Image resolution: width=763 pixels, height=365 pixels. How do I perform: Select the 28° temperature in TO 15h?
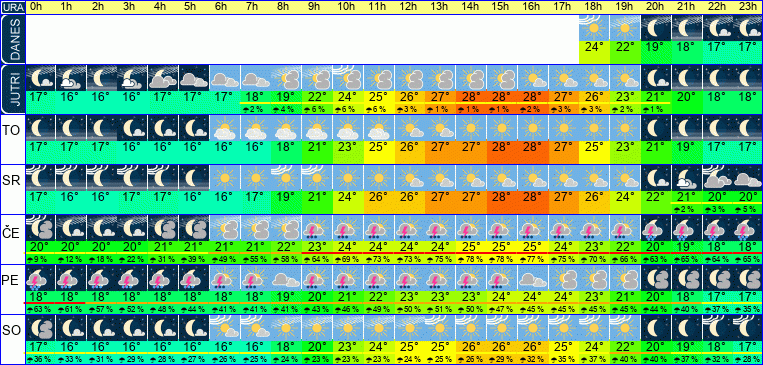[x=502, y=146]
